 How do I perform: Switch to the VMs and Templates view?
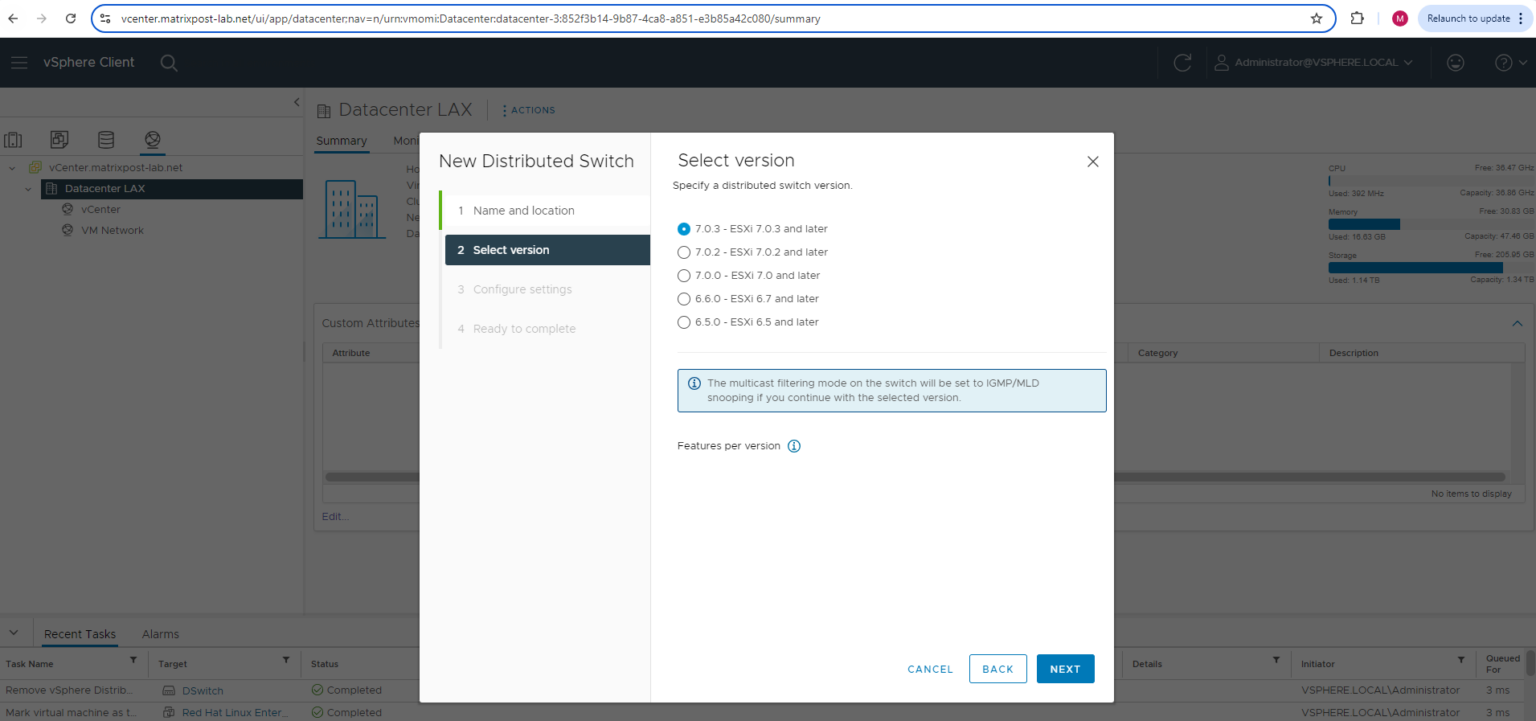59,140
